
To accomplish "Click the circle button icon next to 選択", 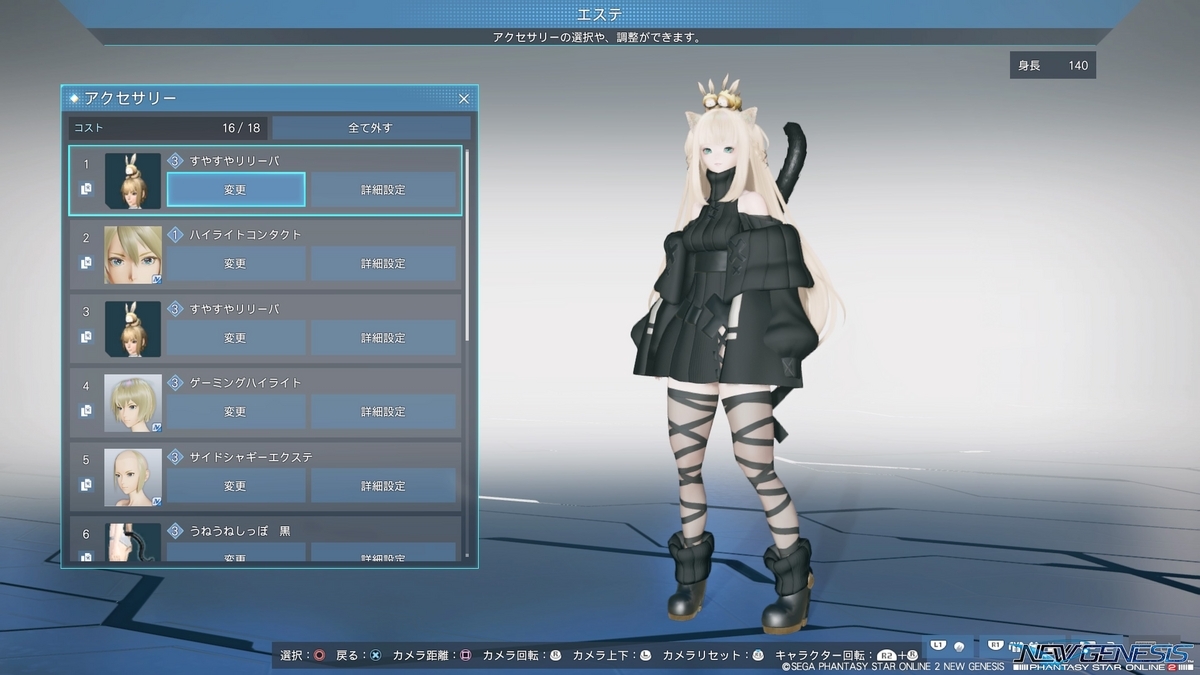I will (319, 656).
